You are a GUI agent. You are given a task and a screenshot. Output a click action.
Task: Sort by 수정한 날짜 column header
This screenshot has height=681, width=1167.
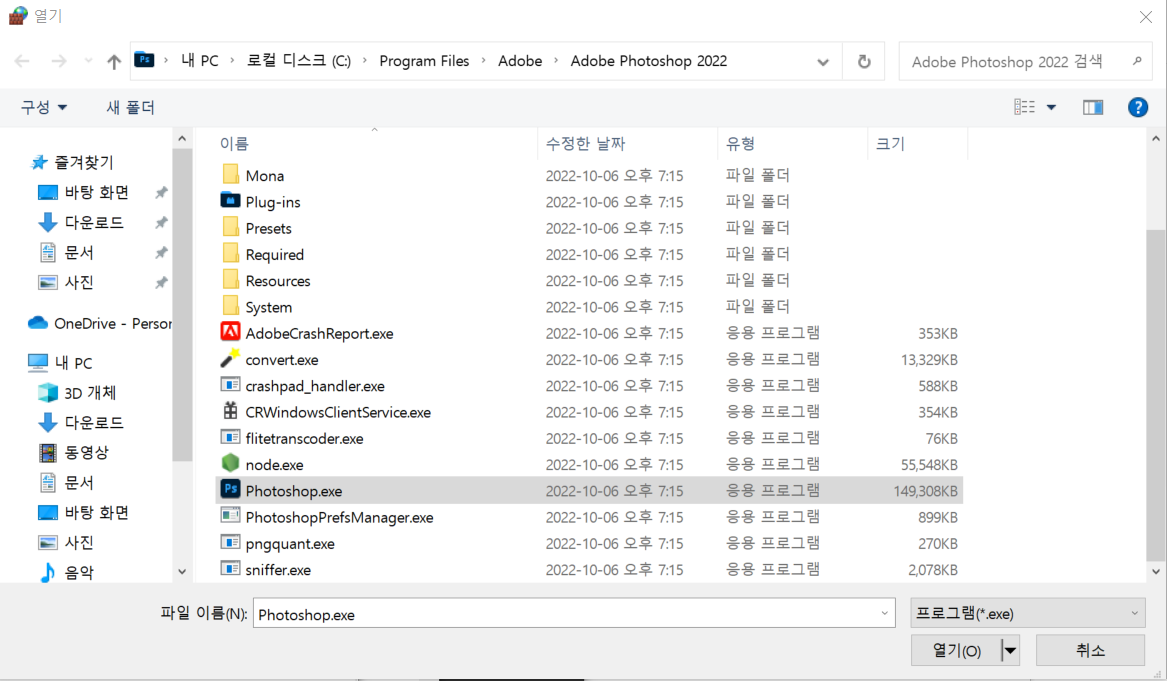(x=585, y=144)
